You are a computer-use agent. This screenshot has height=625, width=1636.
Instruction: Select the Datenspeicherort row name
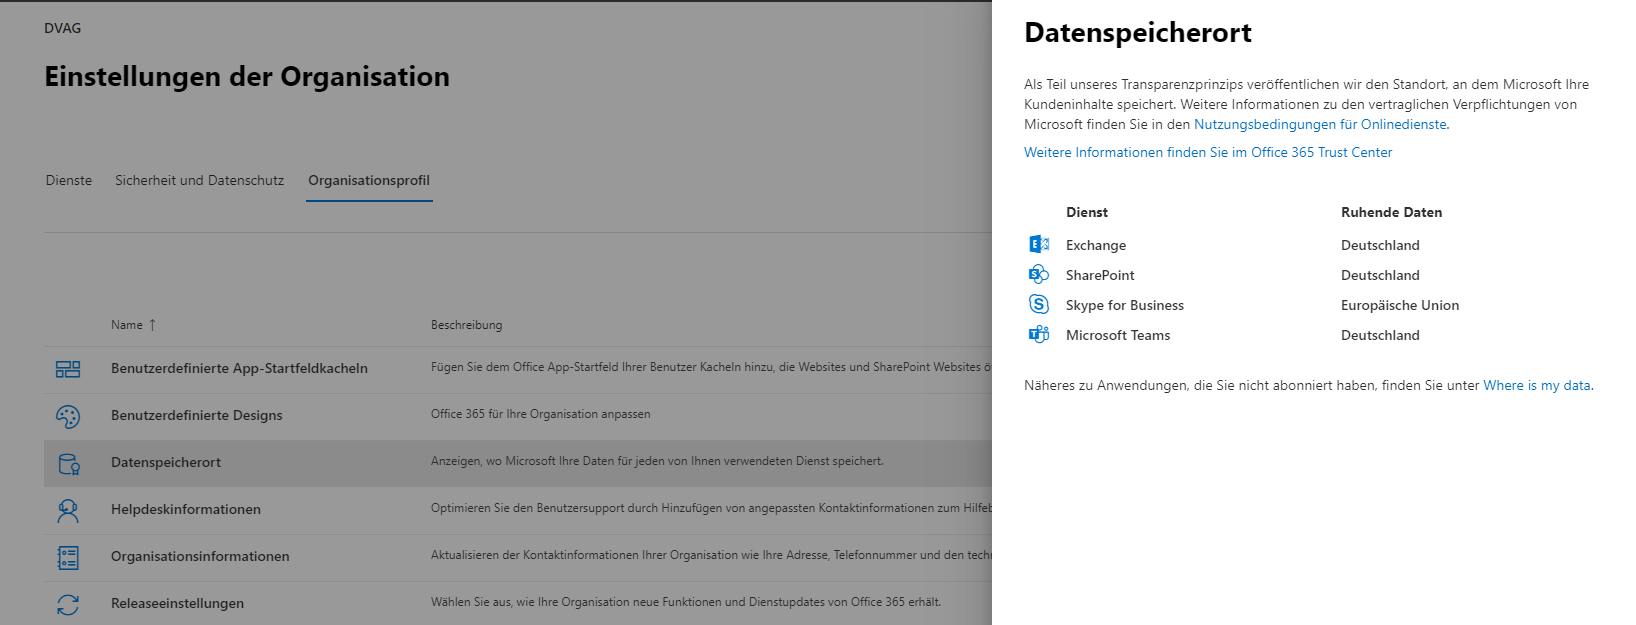click(166, 463)
